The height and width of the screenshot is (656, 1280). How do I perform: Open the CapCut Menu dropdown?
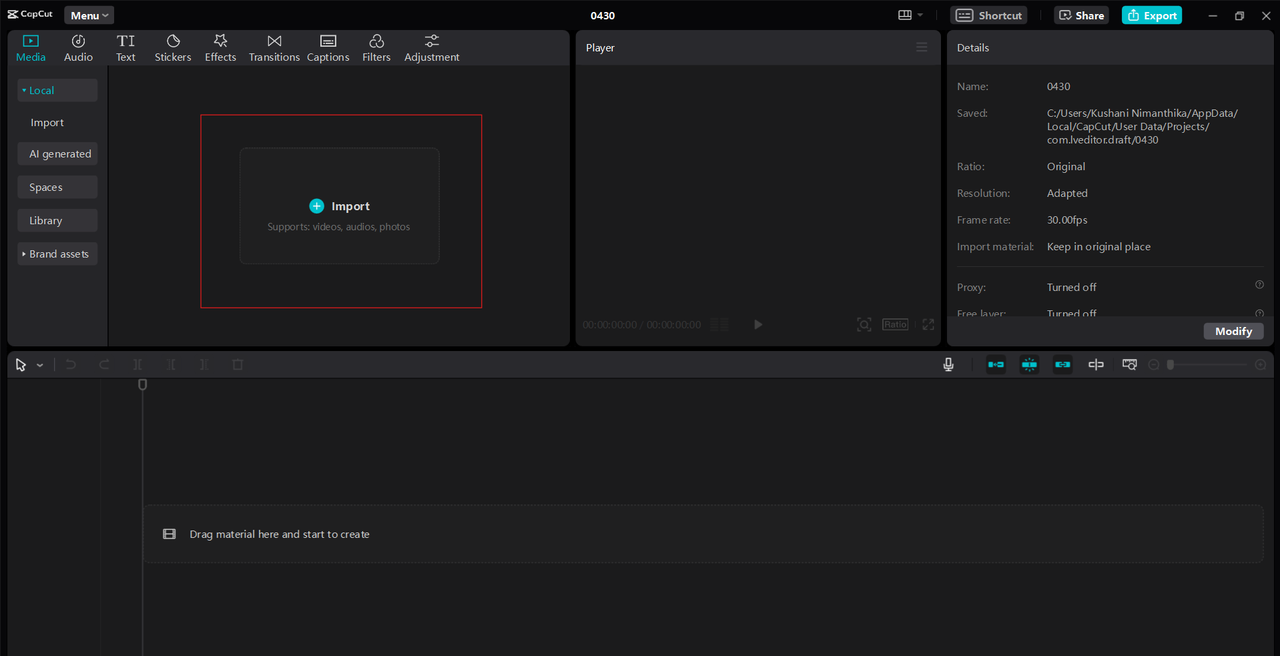tap(89, 15)
